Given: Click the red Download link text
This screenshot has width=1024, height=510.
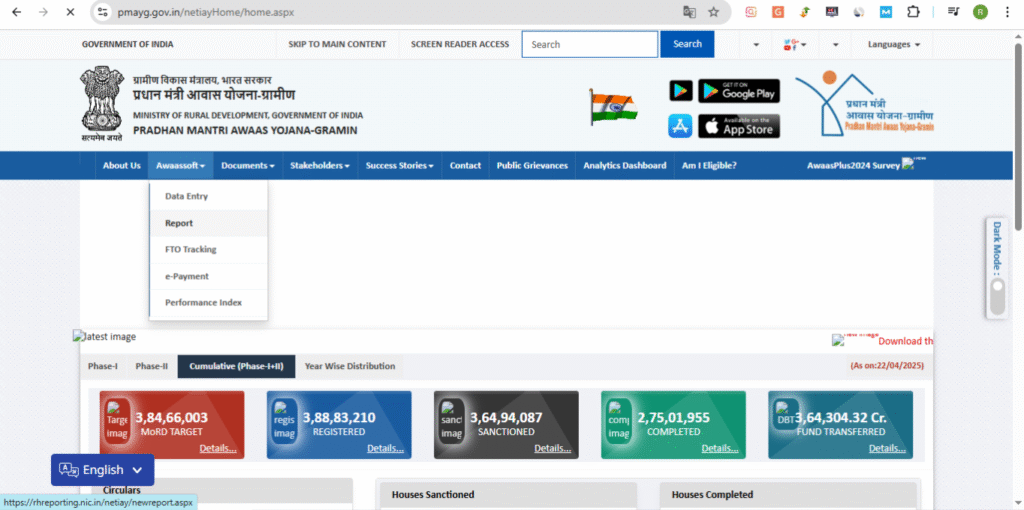Looking at the screenshot, I should pyautogui.click(x=905, y=341).
